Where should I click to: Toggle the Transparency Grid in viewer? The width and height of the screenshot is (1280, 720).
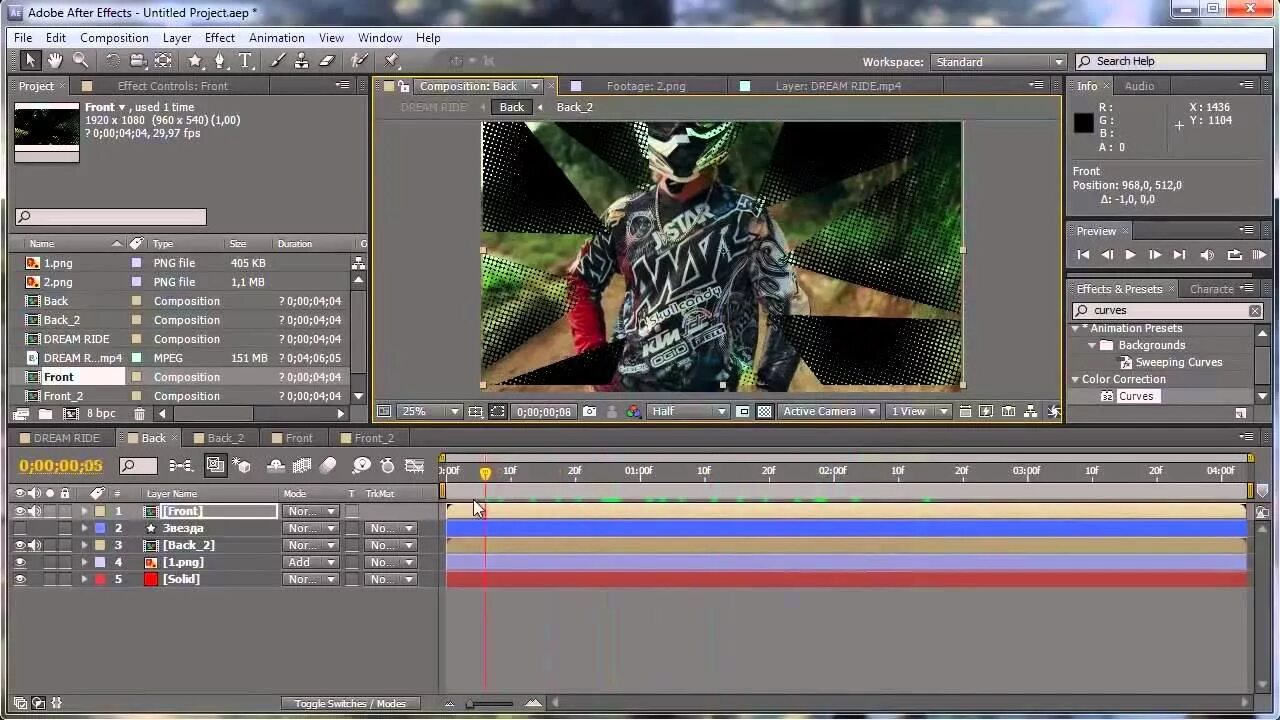tap(765, 411)
